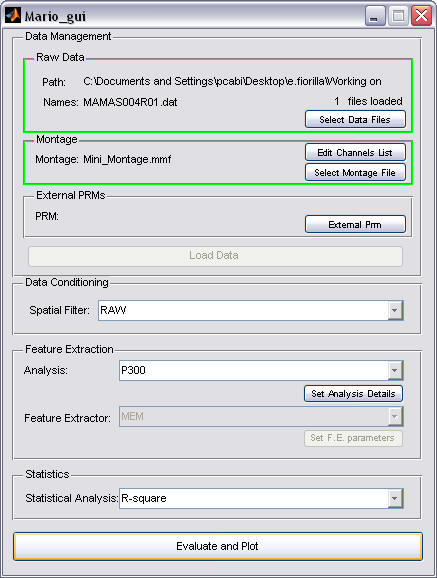Open the Analysis dropdown arrow
The width and height of the screenshot is (437, 578).
pos(395,370)
